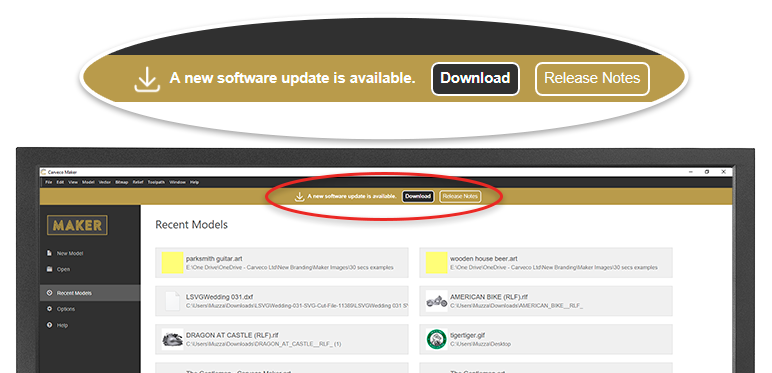The height and width of the screenshot is (373, 772).
Task: Click the small download arrow icon in app update bar
Action: coord(299,197)
